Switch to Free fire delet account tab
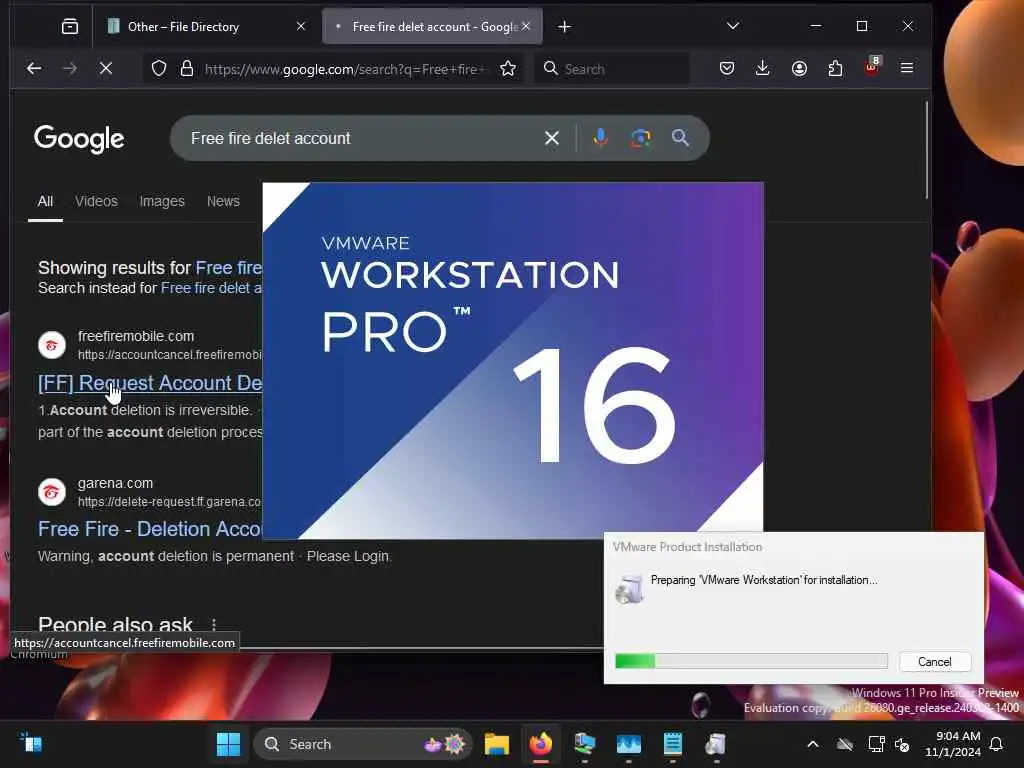 point(432,27)
